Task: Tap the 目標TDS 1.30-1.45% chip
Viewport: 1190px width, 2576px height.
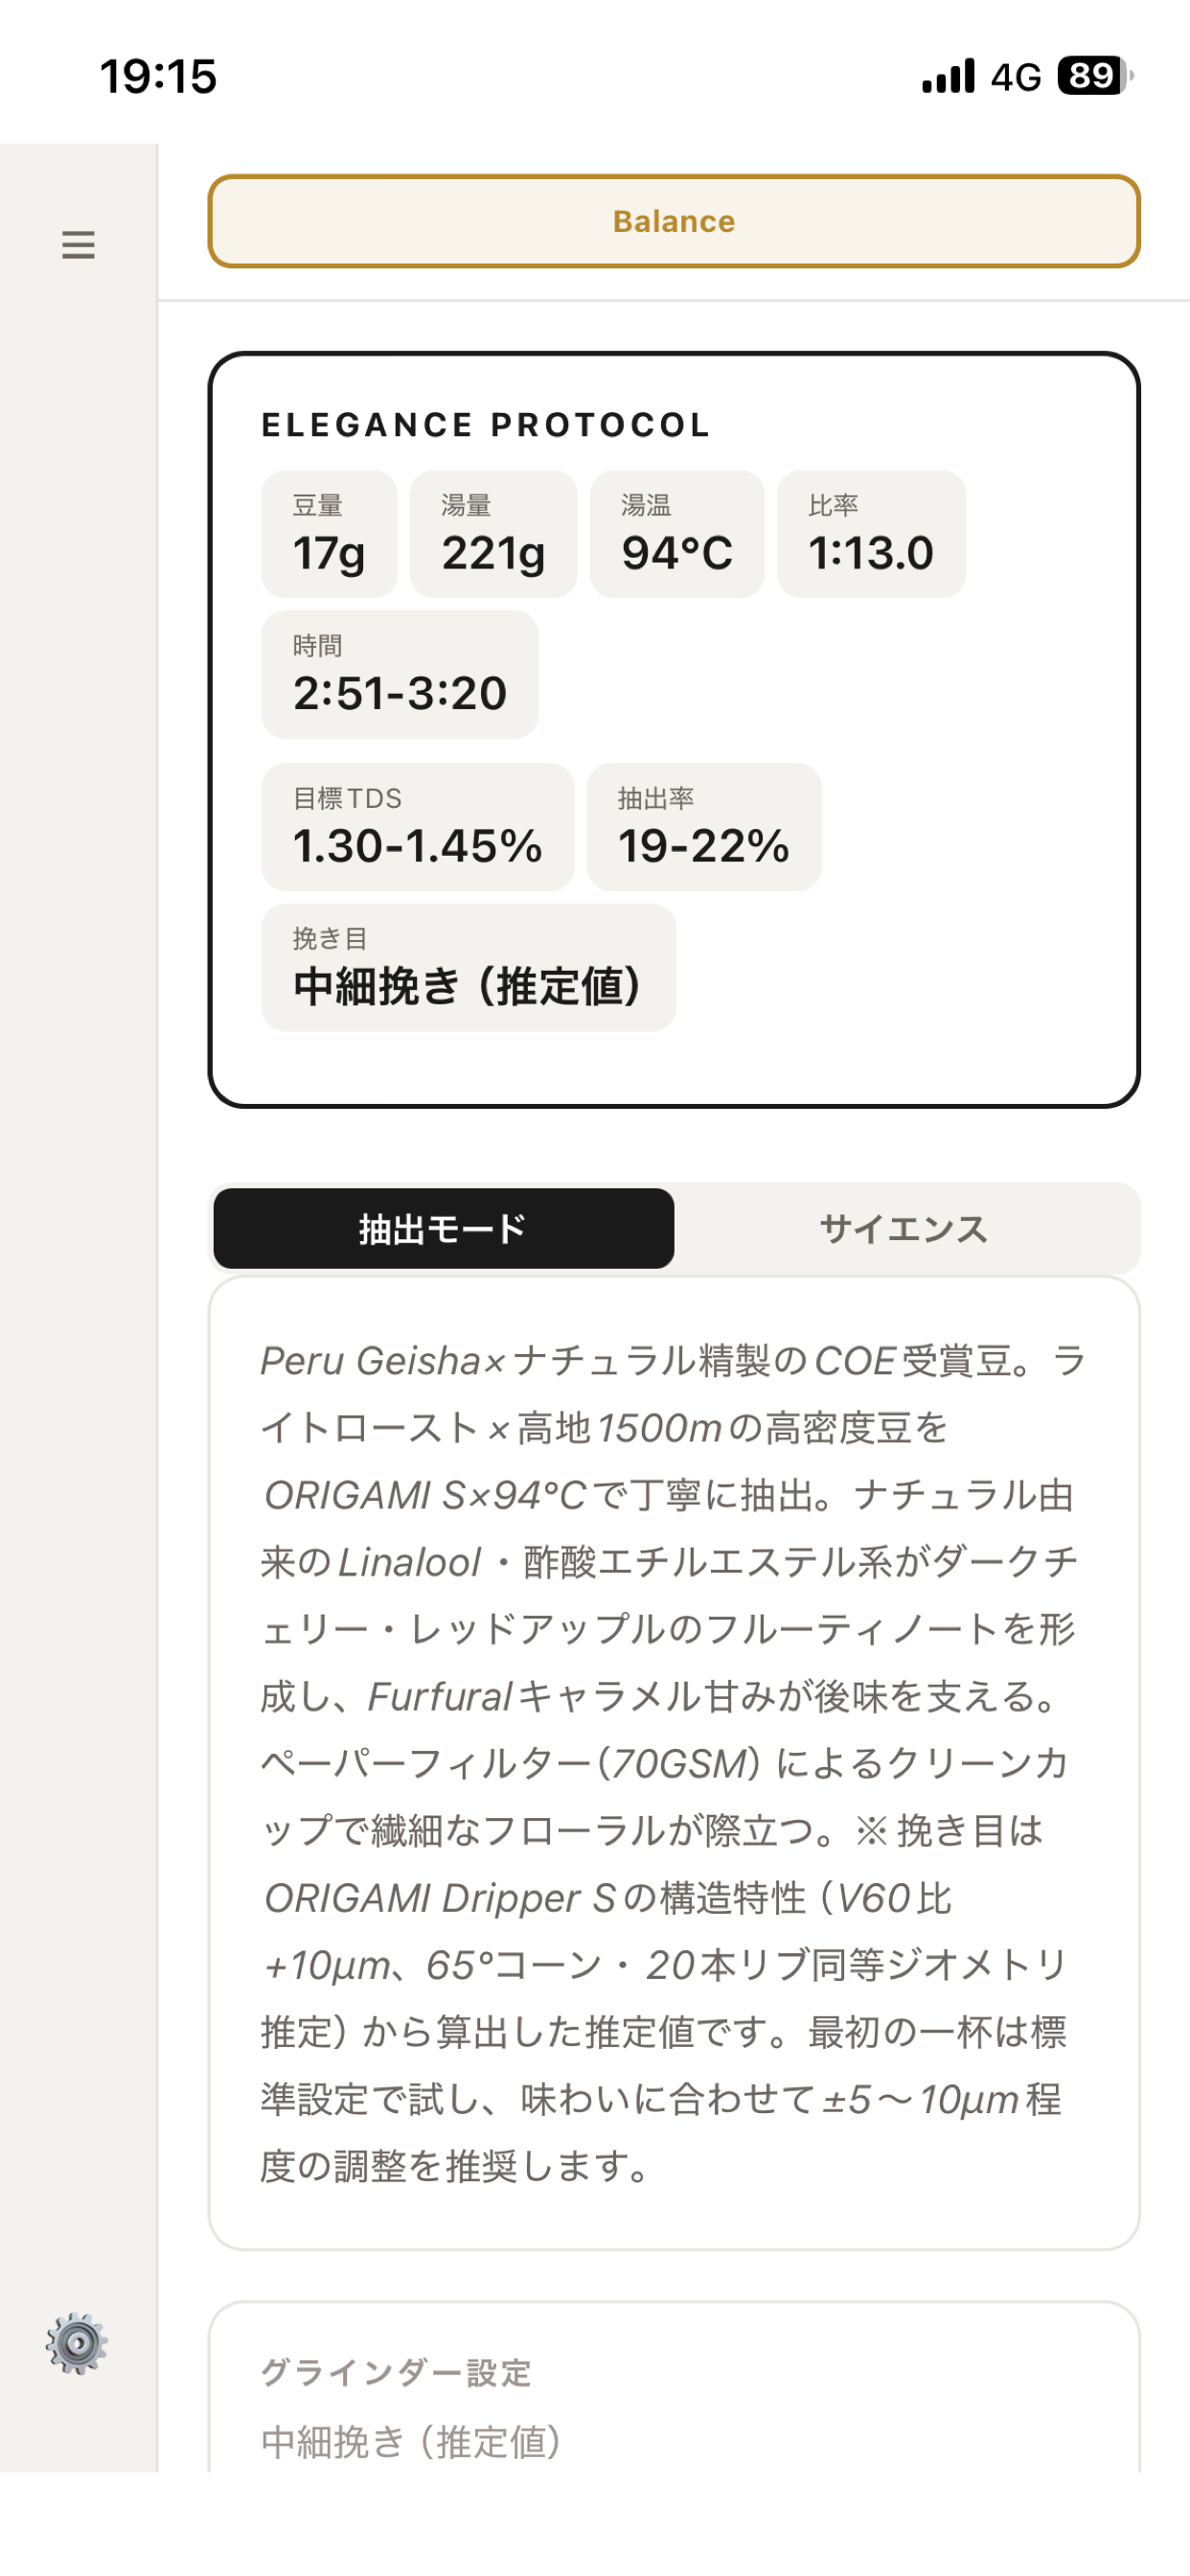Action: (x=418, y=827)
